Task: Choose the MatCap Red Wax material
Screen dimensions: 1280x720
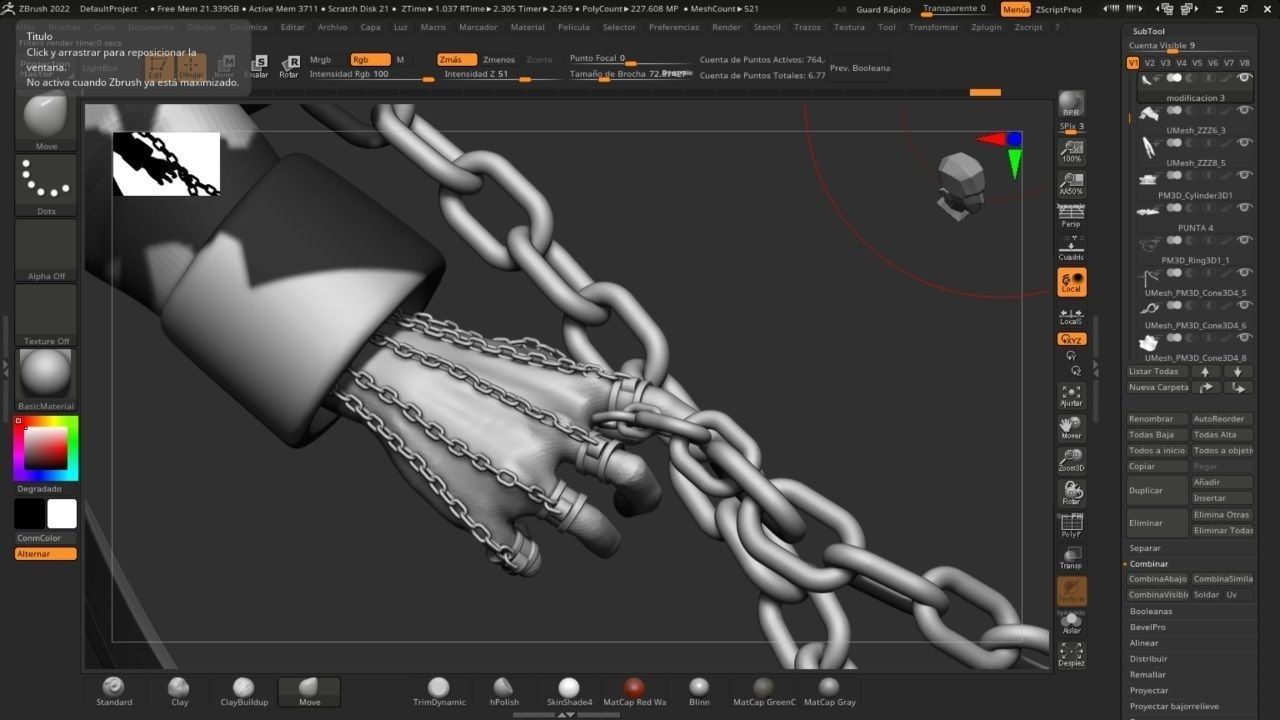Action: 634,692
